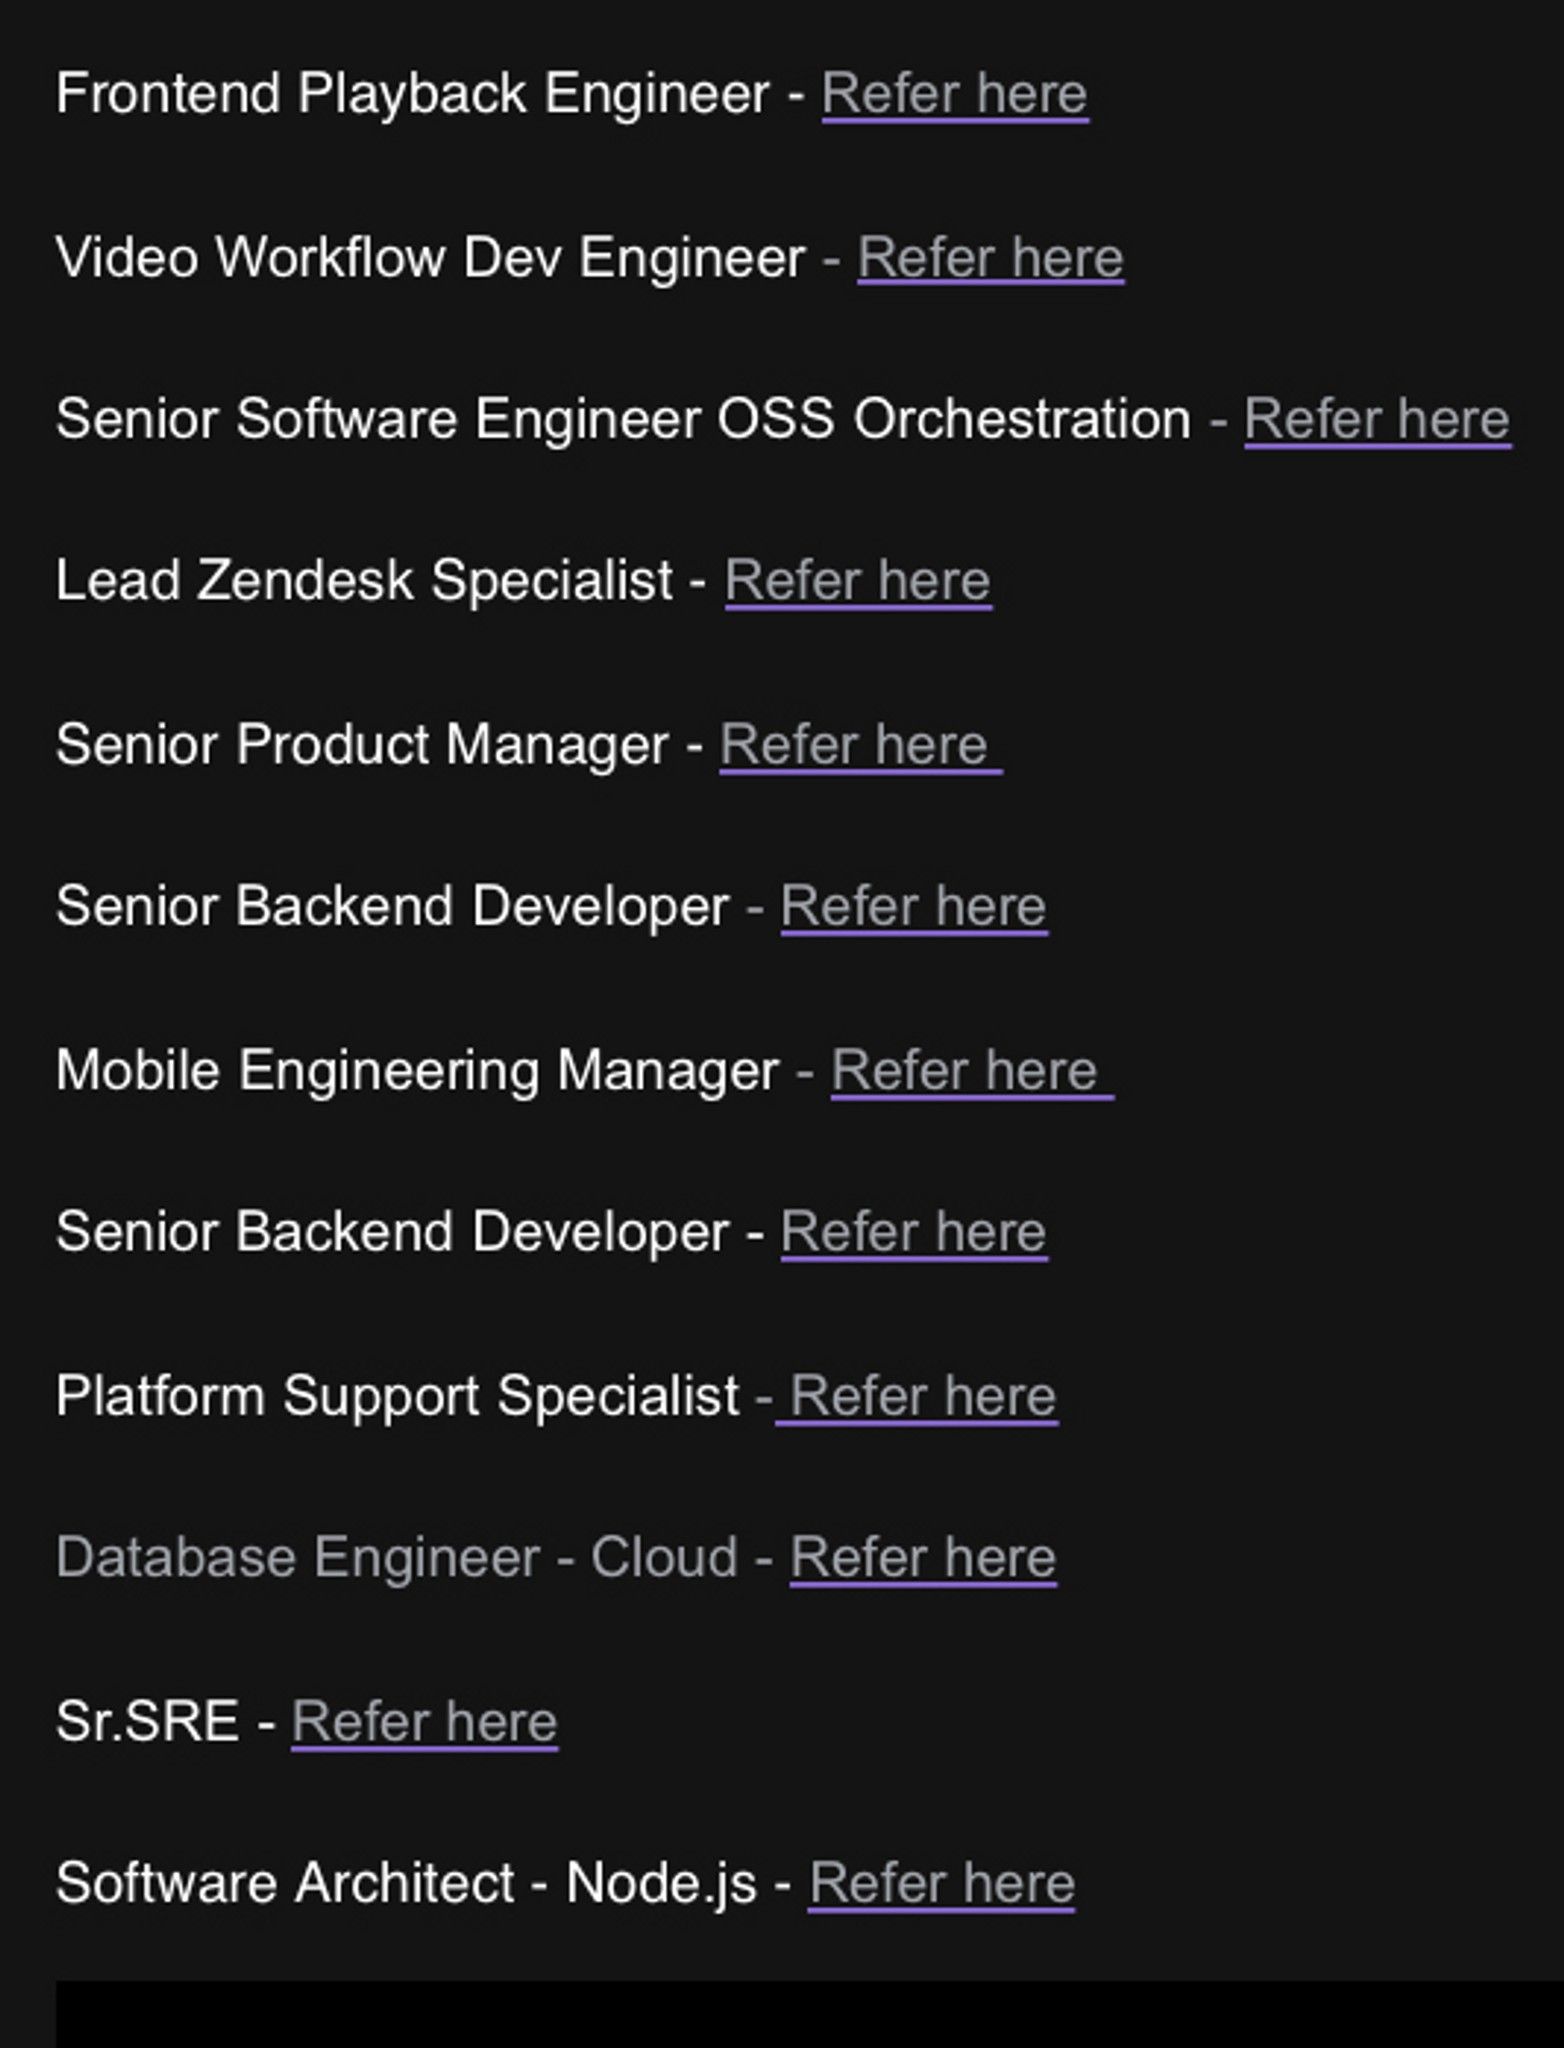The image size is (1564, 2048).
Task: Click the Software Architect - Node.js title text
Action: [x=406, y=1884]
